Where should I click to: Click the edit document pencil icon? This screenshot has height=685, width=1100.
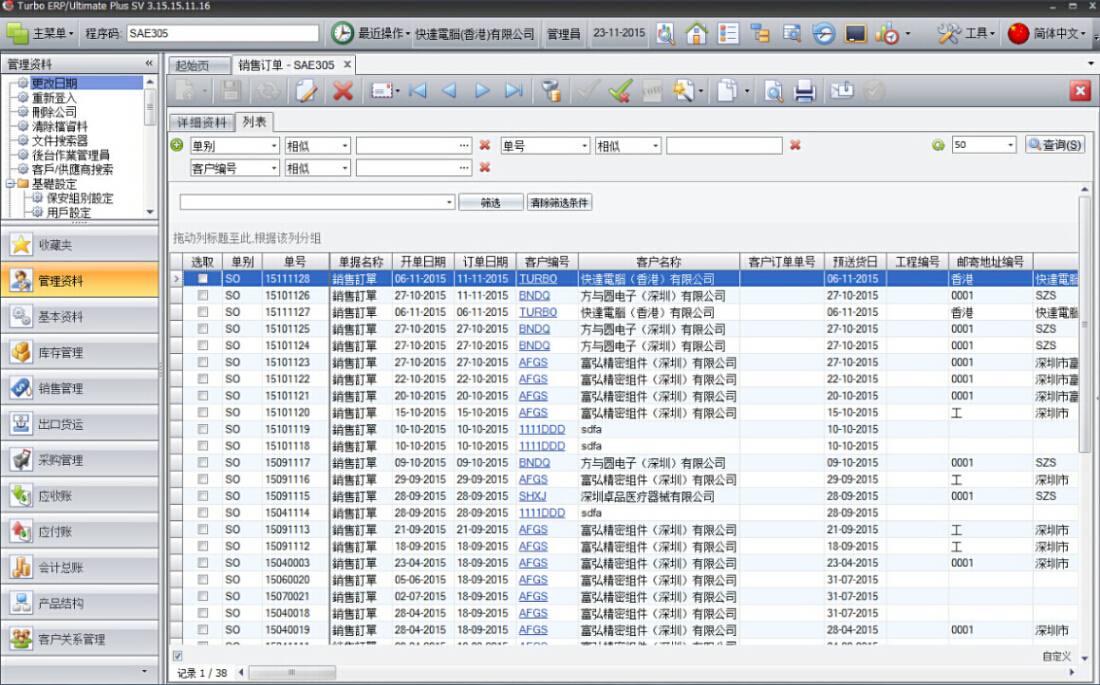[306, 91]
